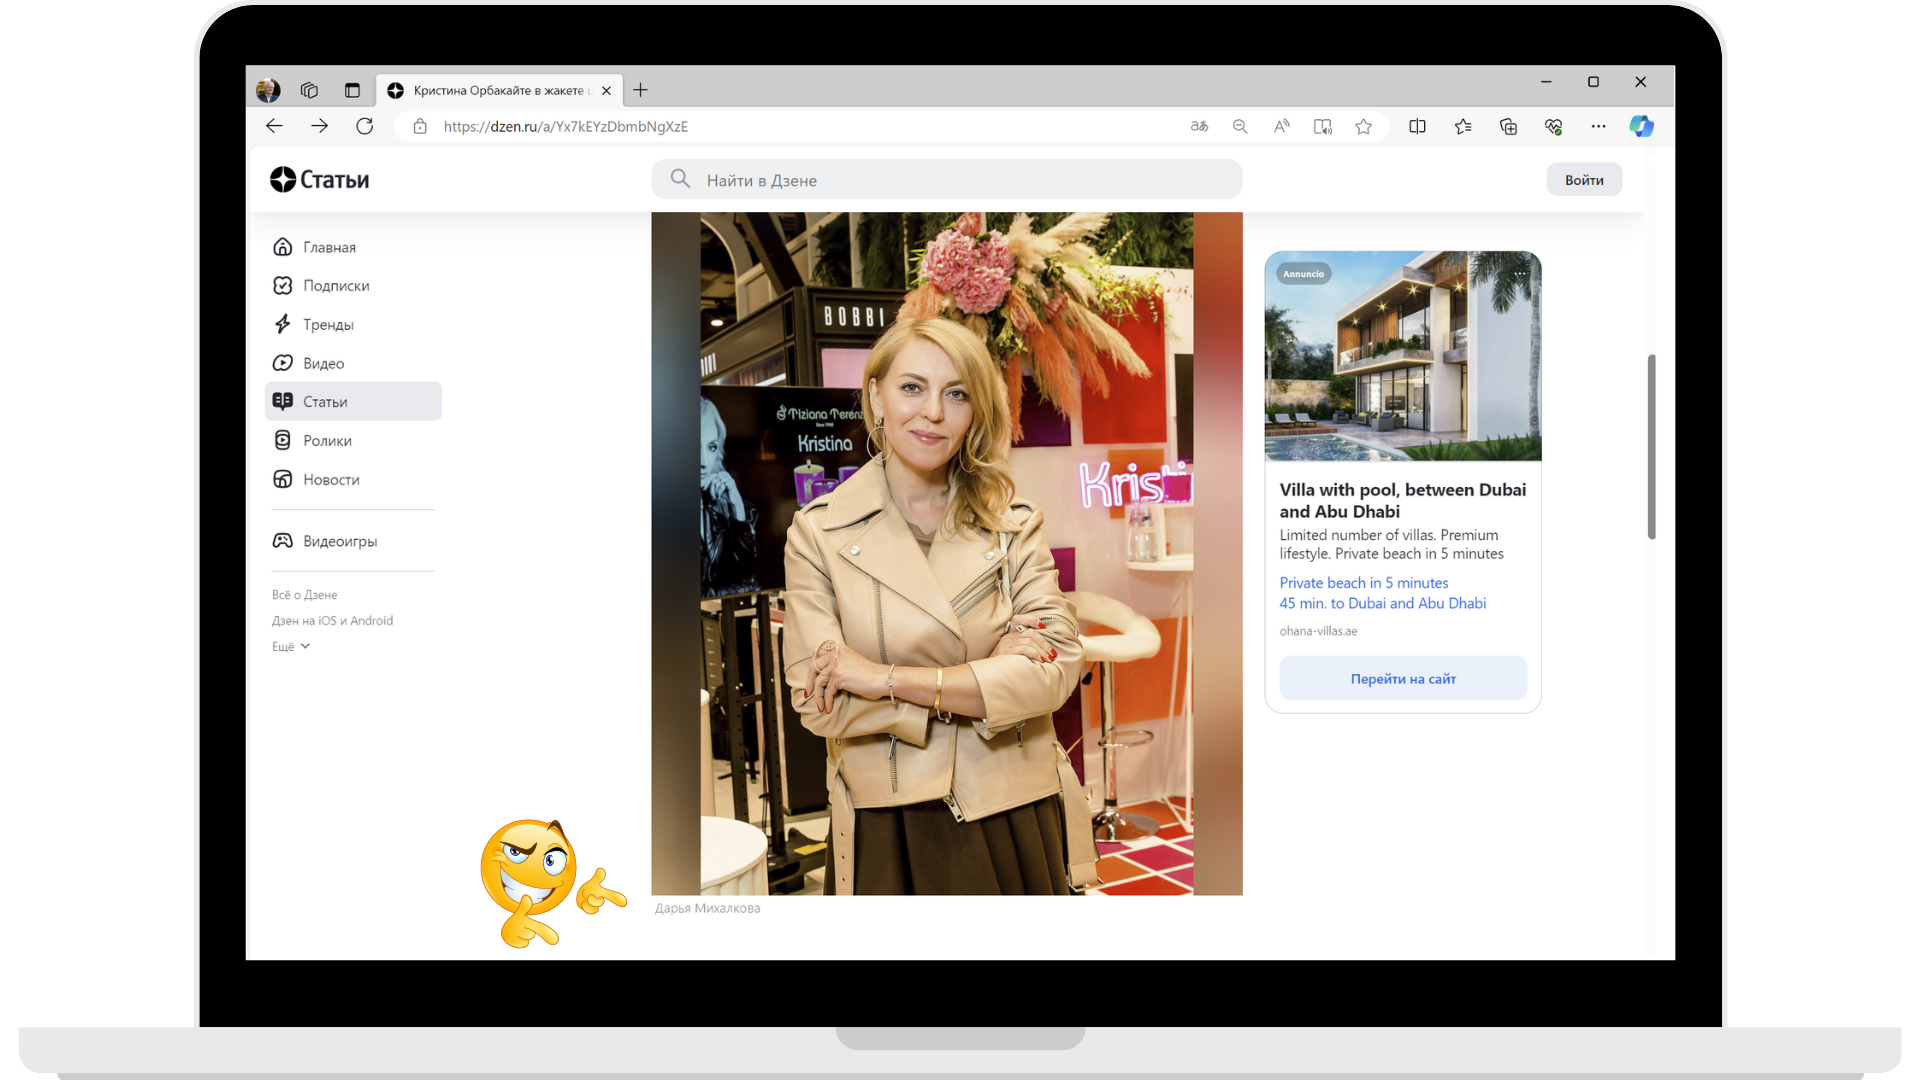Screen dimensions: 1920x1080
Task: Click the page vertical scrollbar thumb
Action: 1651,446
